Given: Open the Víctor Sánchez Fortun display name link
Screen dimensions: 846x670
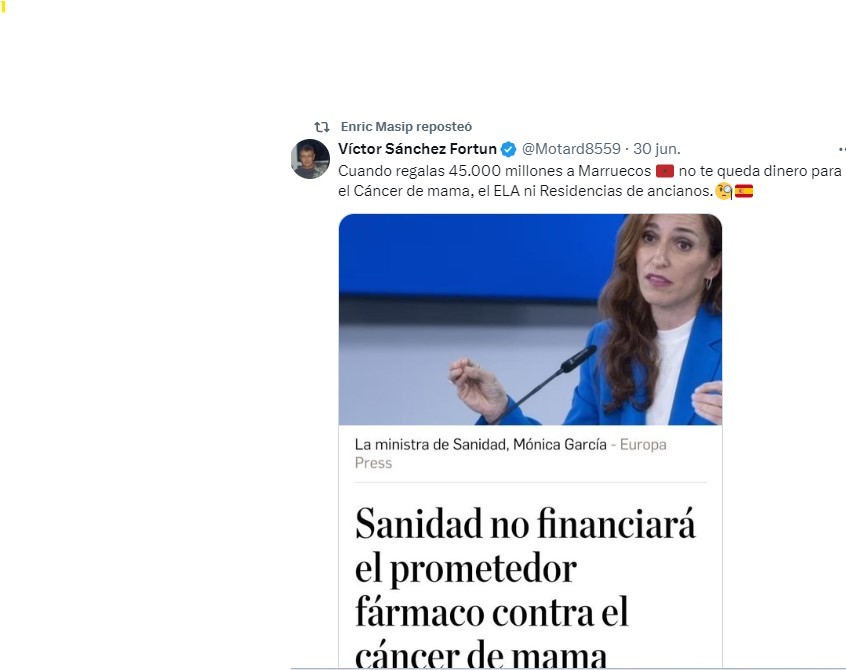Looking at the screenshot, I should 417,149.
